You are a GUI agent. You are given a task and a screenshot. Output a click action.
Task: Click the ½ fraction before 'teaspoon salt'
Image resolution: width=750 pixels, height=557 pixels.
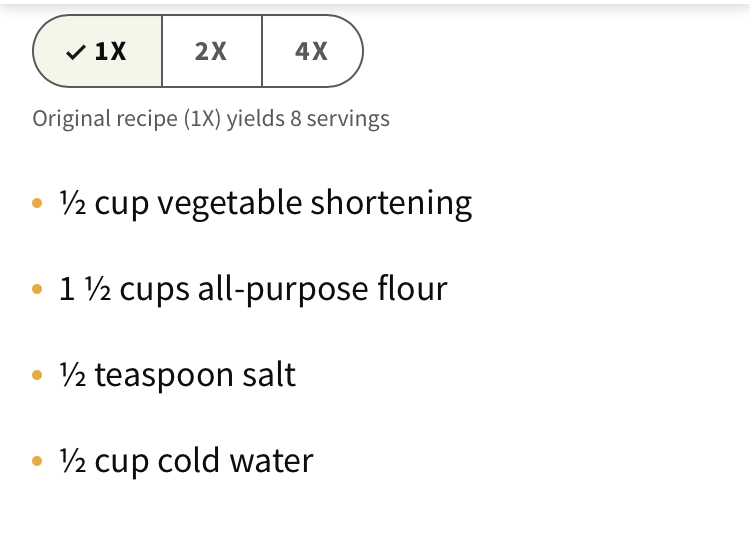(x=73, y=375)
